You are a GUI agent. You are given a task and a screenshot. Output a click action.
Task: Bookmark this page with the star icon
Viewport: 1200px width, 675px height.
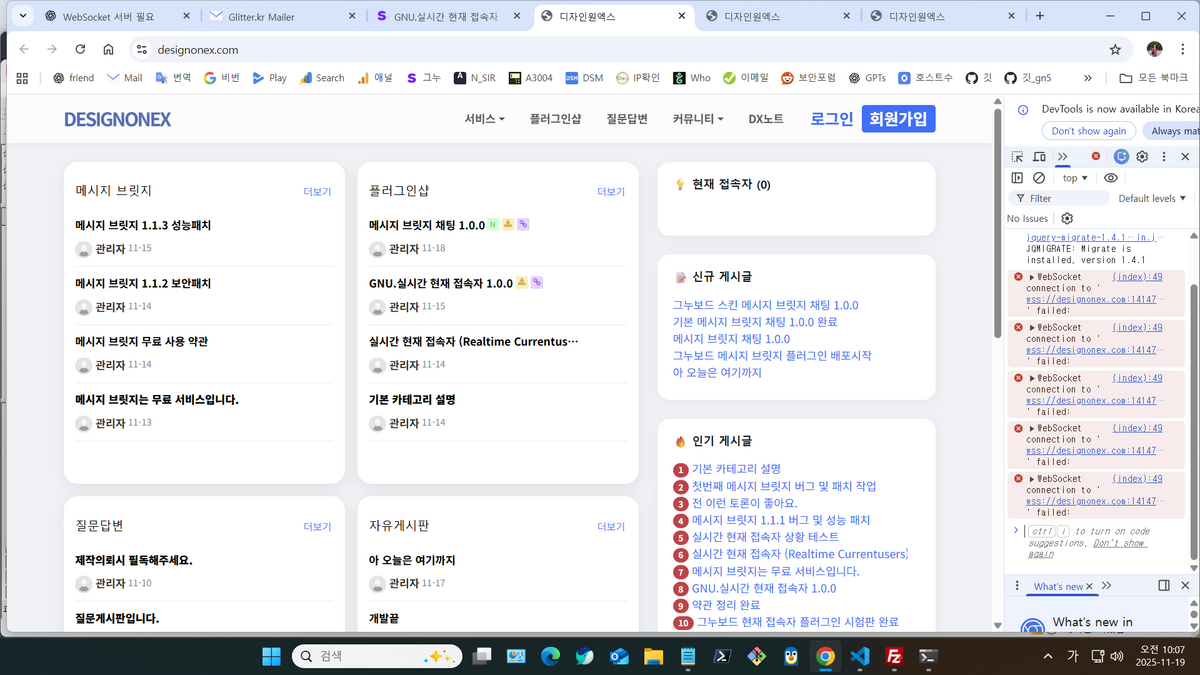click(x=1115, y=49)
